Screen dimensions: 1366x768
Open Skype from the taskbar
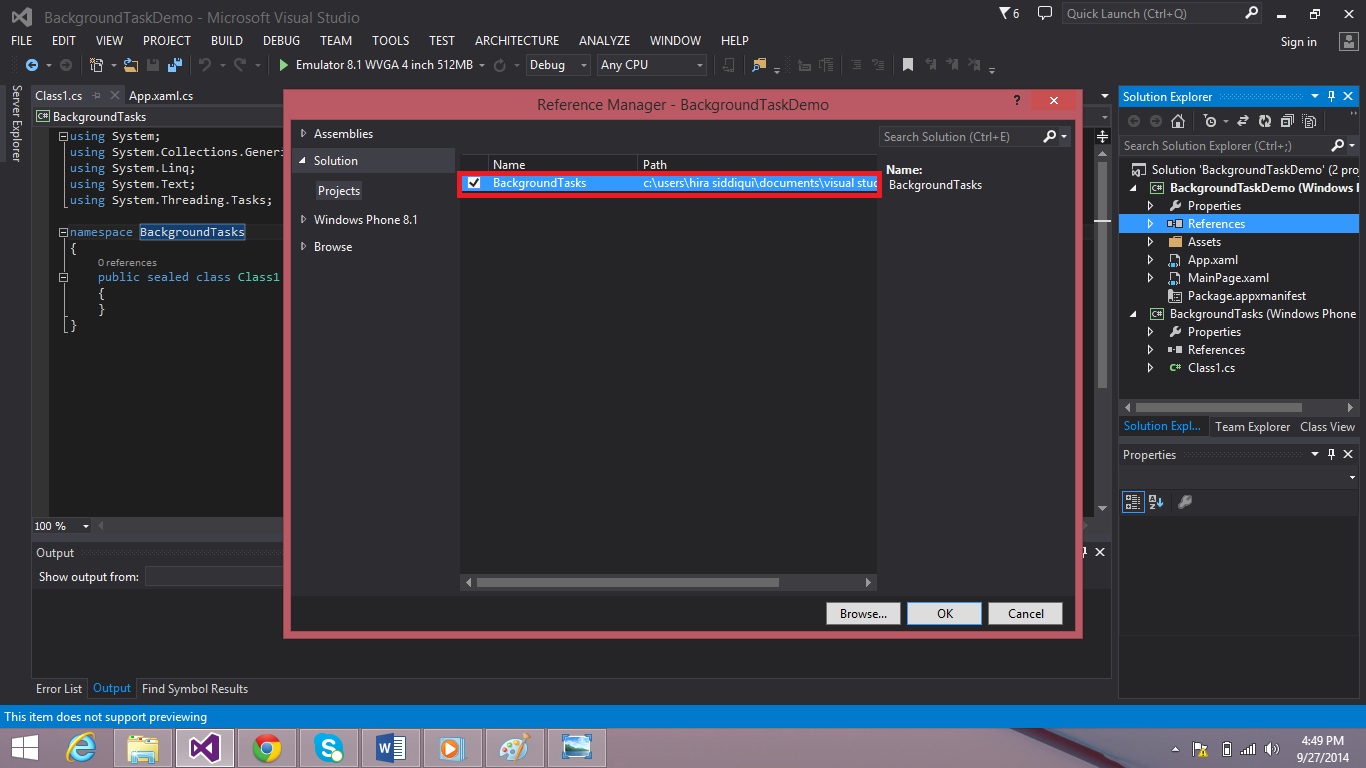point(328,747)
